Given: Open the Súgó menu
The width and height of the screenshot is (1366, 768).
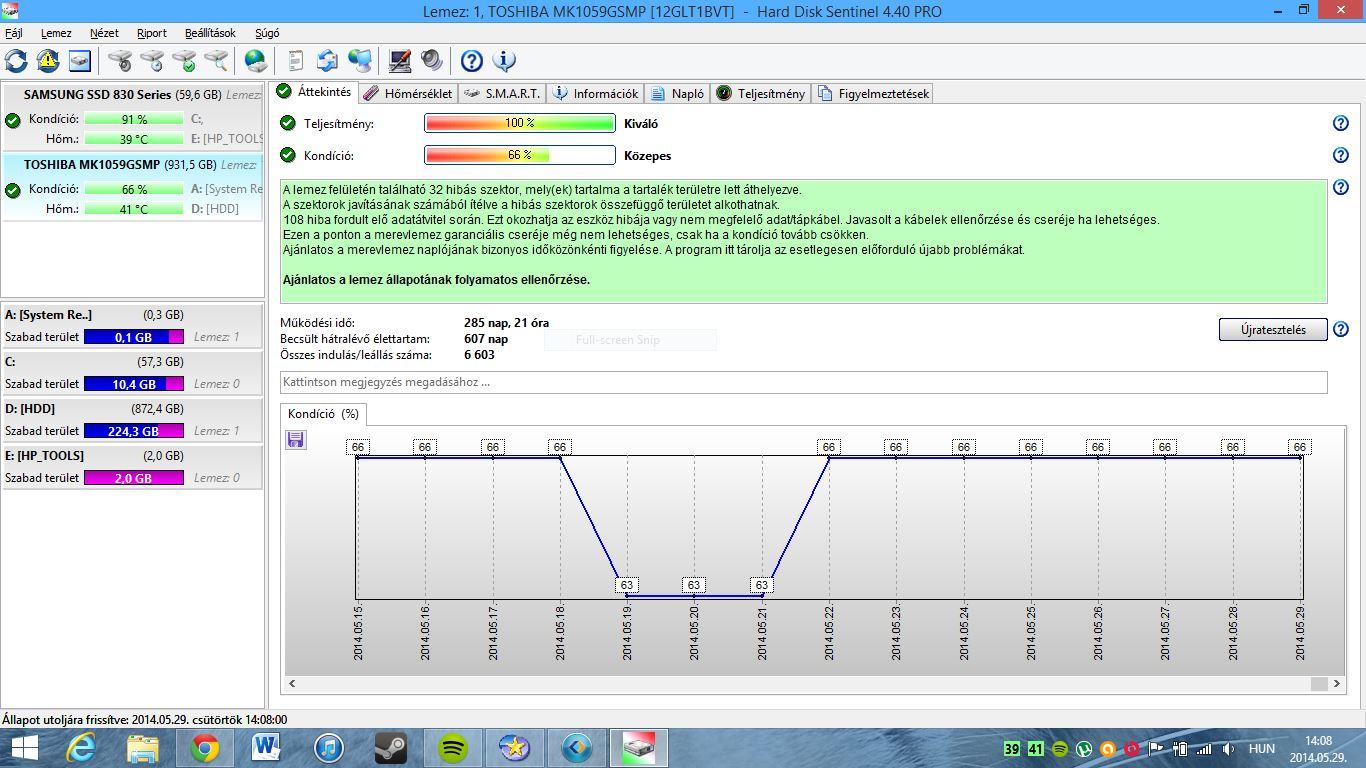Looking at the screenshot, I should pos(268,33).
